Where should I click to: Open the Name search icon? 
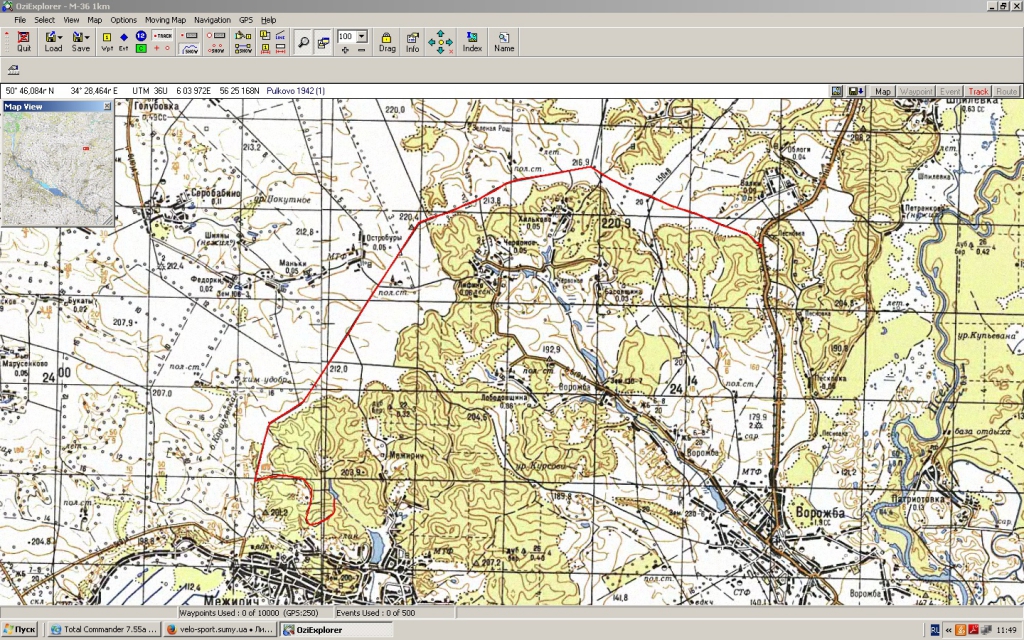[x=504, y=41]
